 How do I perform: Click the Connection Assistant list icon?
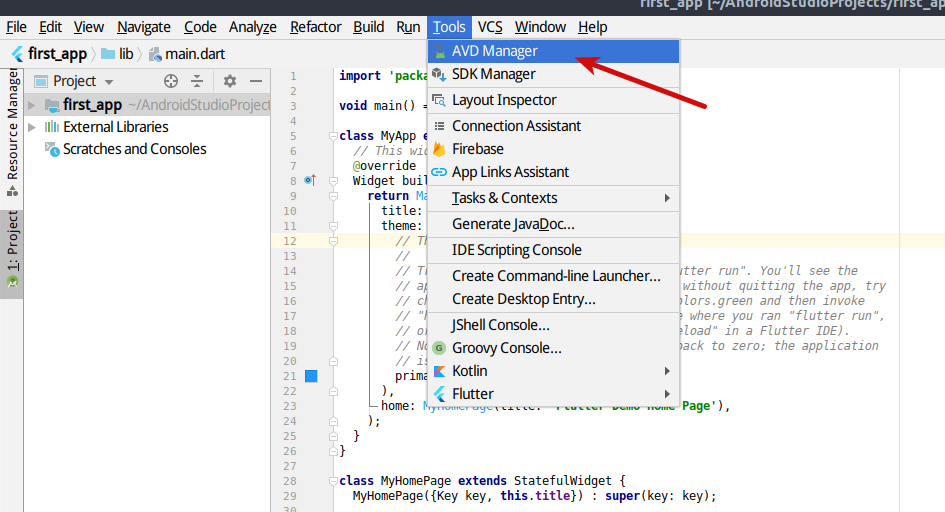click(x=439, y=126)
